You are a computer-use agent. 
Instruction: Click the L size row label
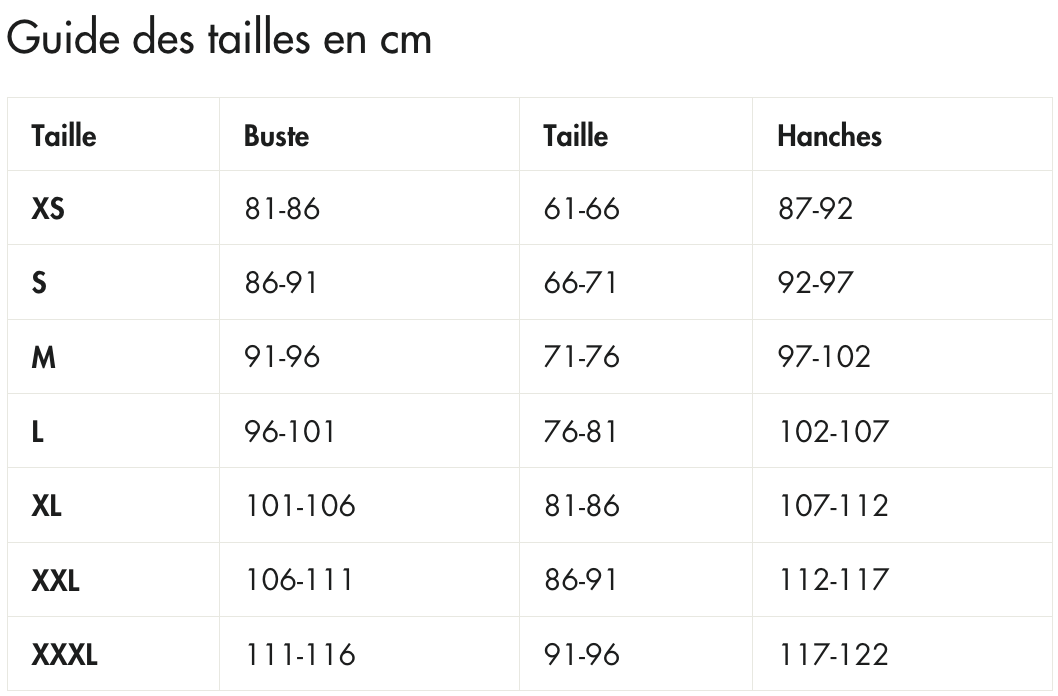click(38, 432)
